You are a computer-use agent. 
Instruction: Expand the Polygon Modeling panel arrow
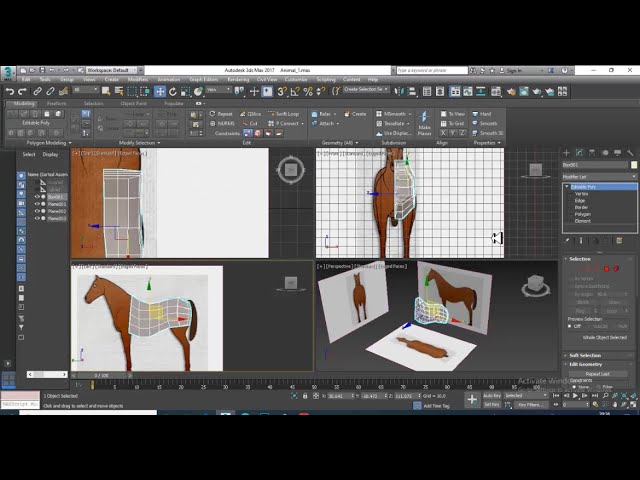[x=70, y=143]
